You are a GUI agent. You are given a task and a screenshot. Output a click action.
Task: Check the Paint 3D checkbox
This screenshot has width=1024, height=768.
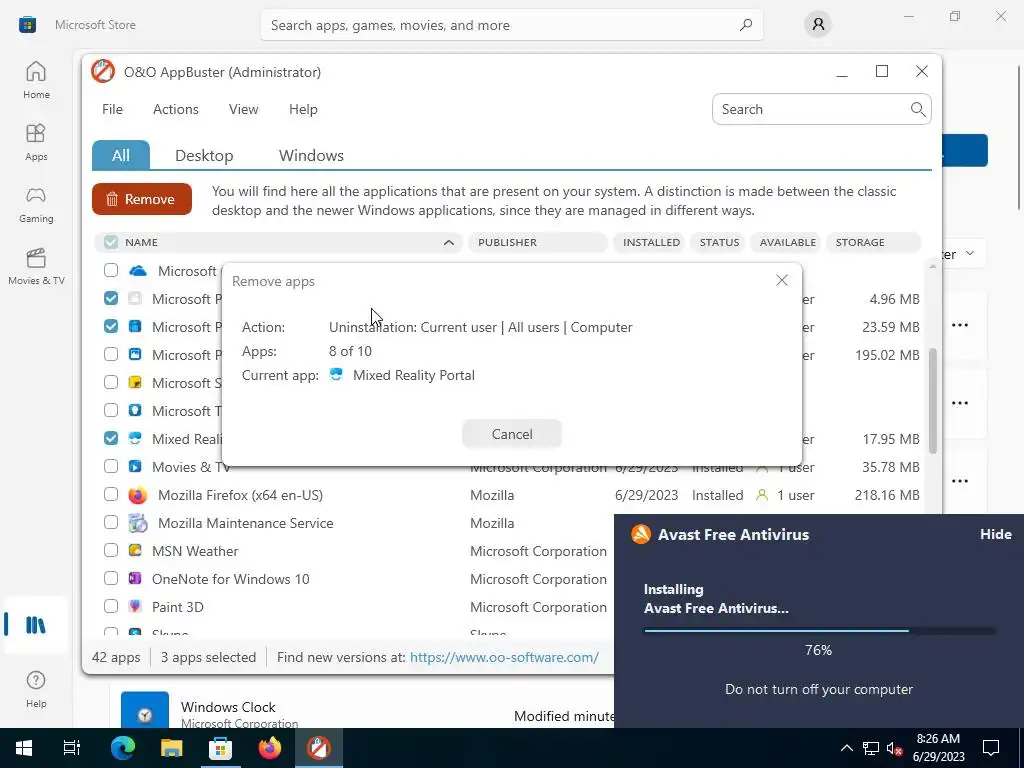point(111,607)
